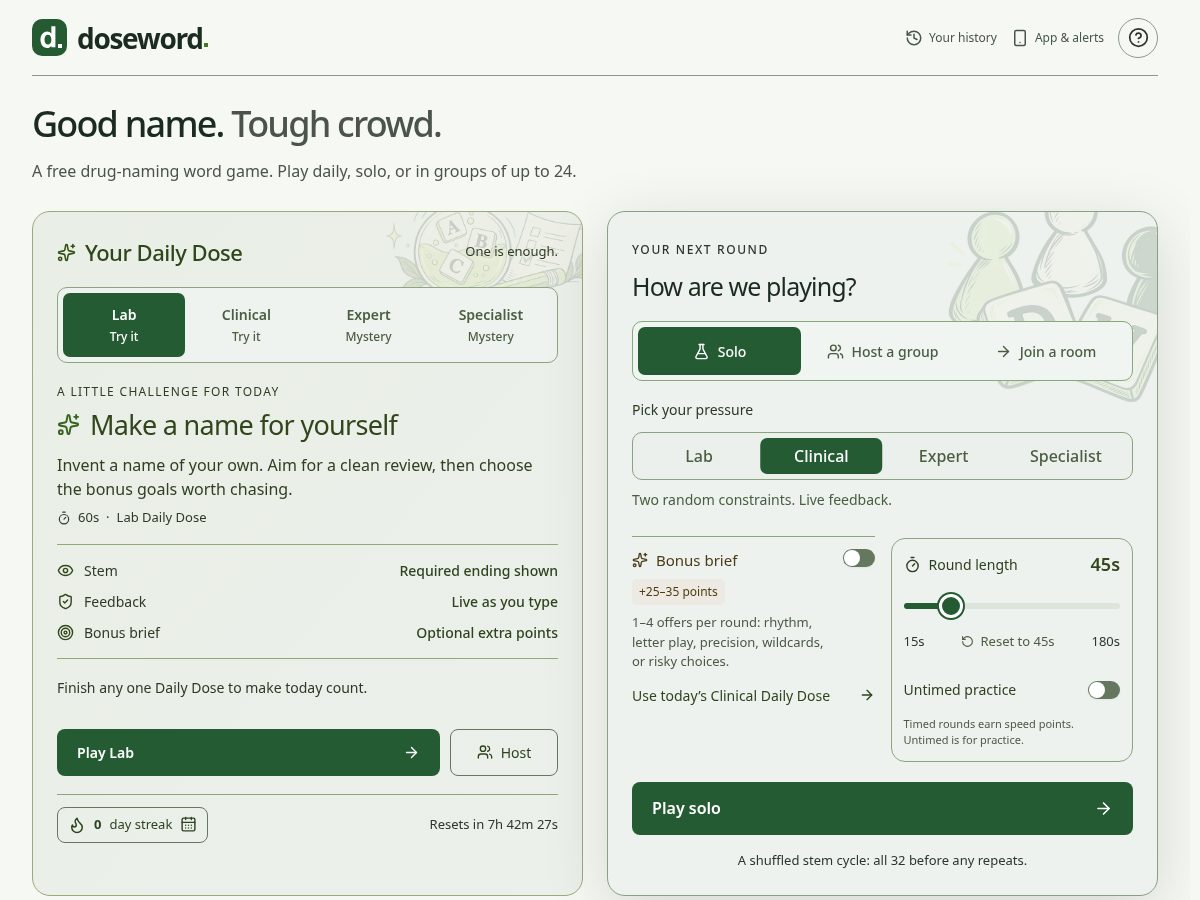
Task: Click the Host button in Daily Dose
Action: point(504,752)
